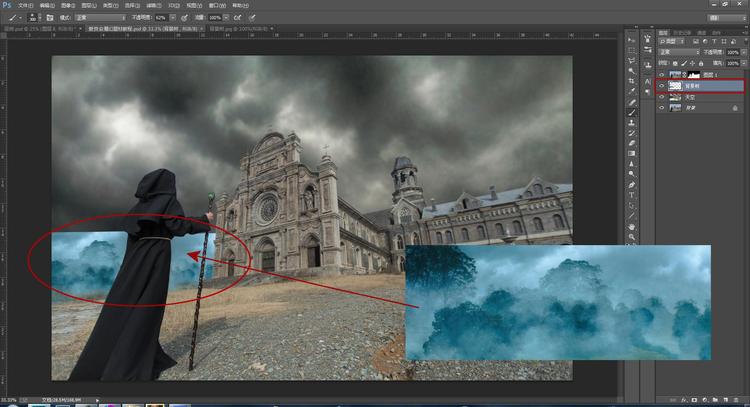Select the Crop tool
This screenshot has height=407, width=750.
631,81
